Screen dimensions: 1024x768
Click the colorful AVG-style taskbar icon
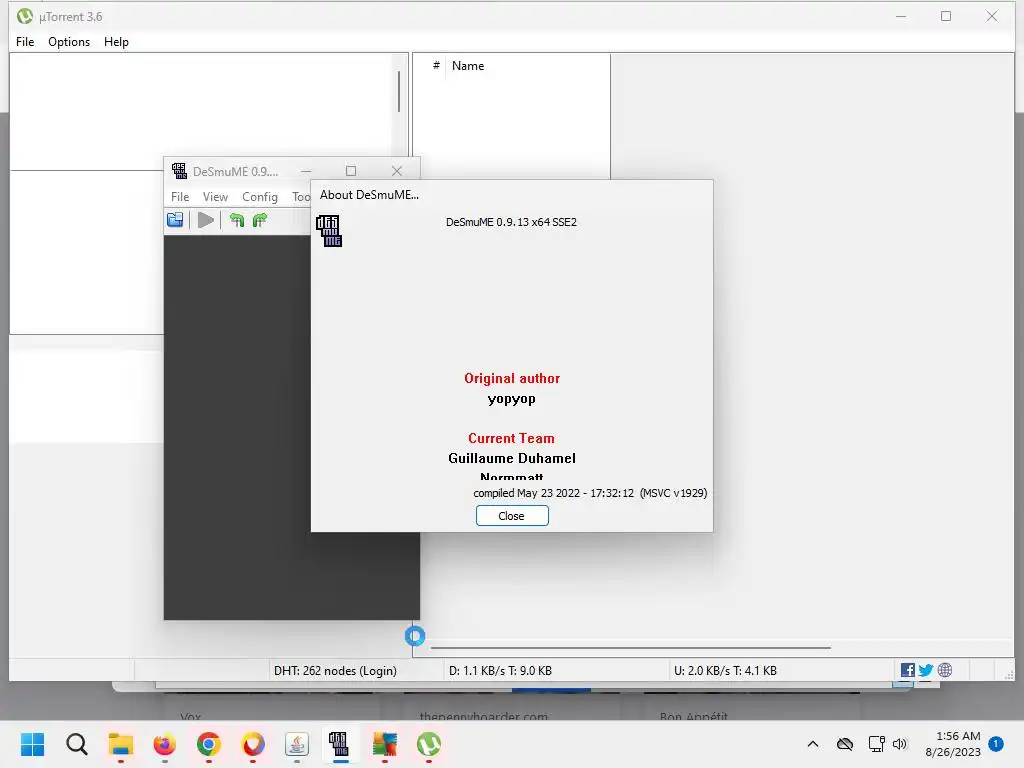click(x=385, y=744)
